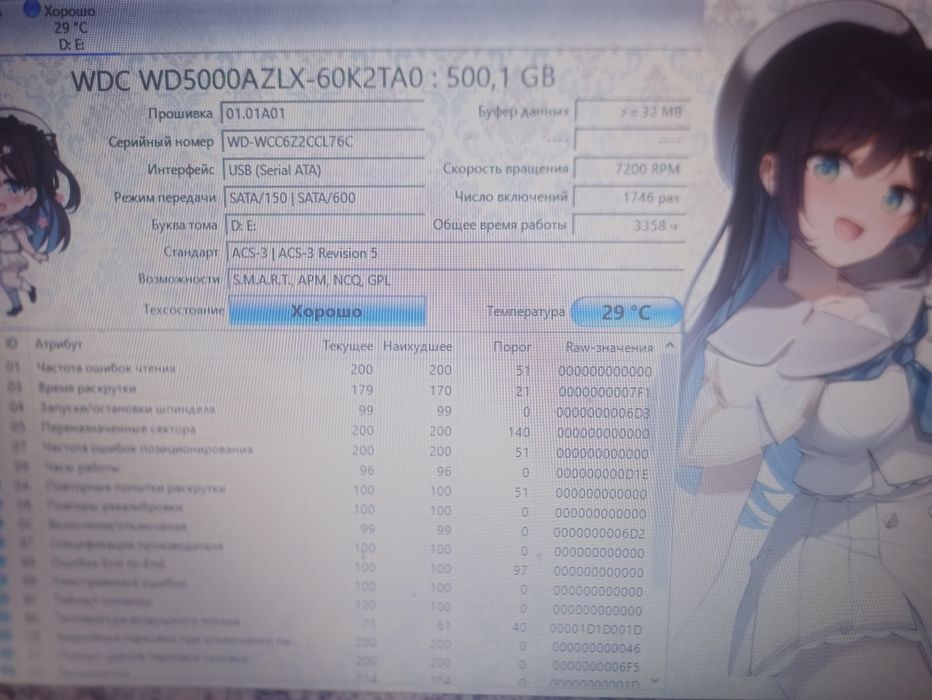Click the power-on hours field 3358 ч
Screen dimensions: 932x700
628,226
